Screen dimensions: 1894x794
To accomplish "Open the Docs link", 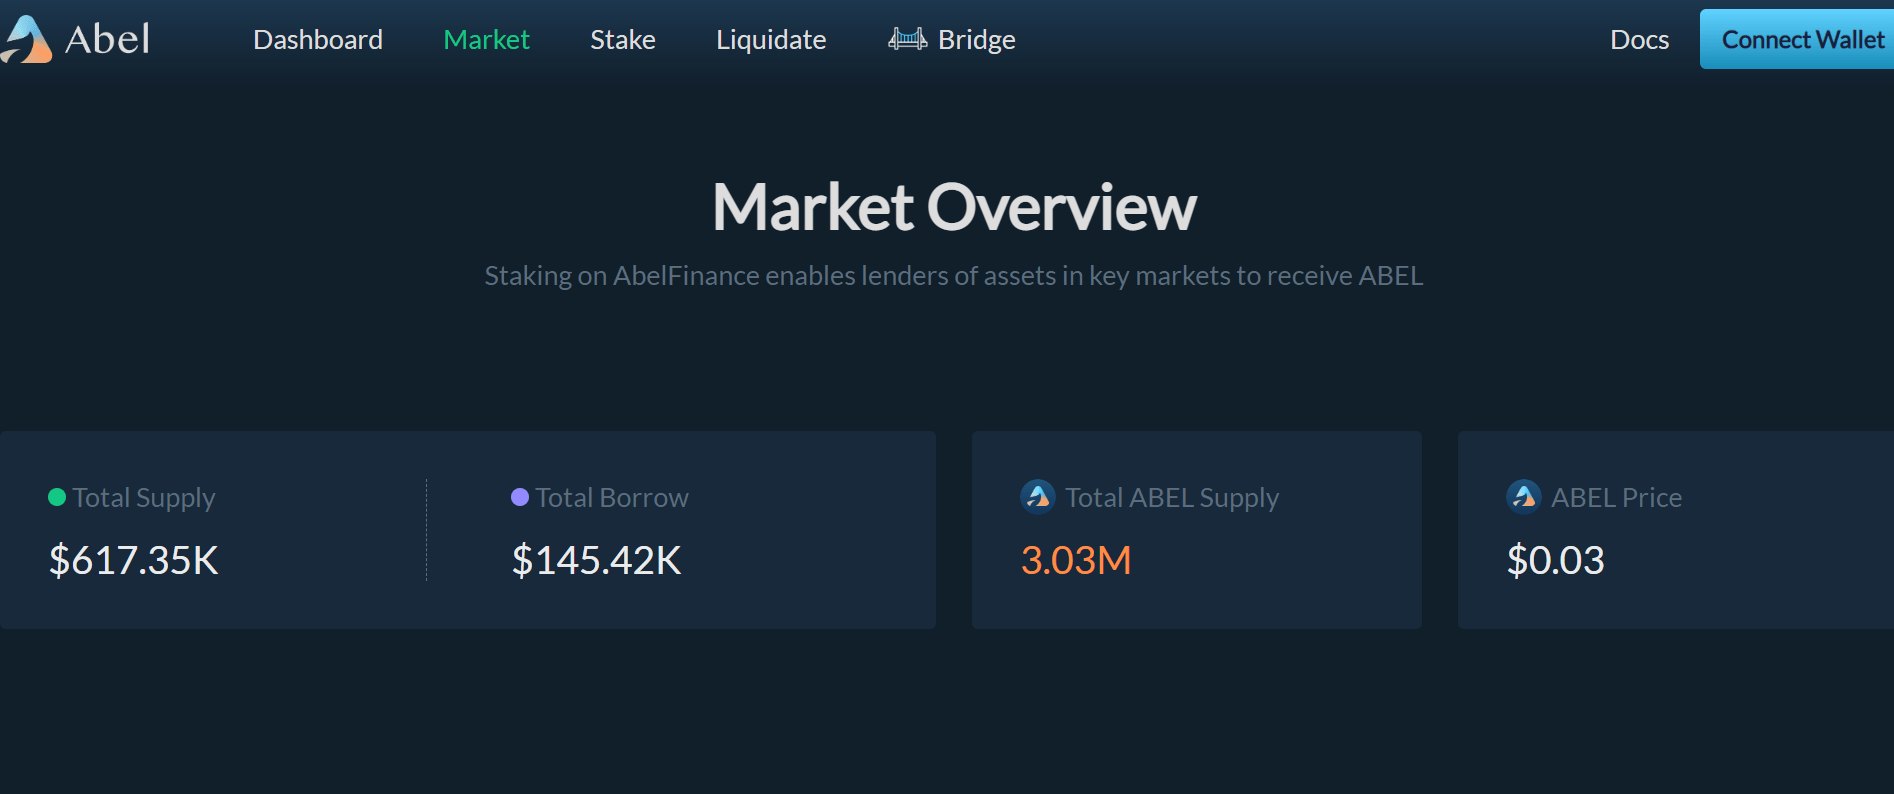I will click(1639, 40).
